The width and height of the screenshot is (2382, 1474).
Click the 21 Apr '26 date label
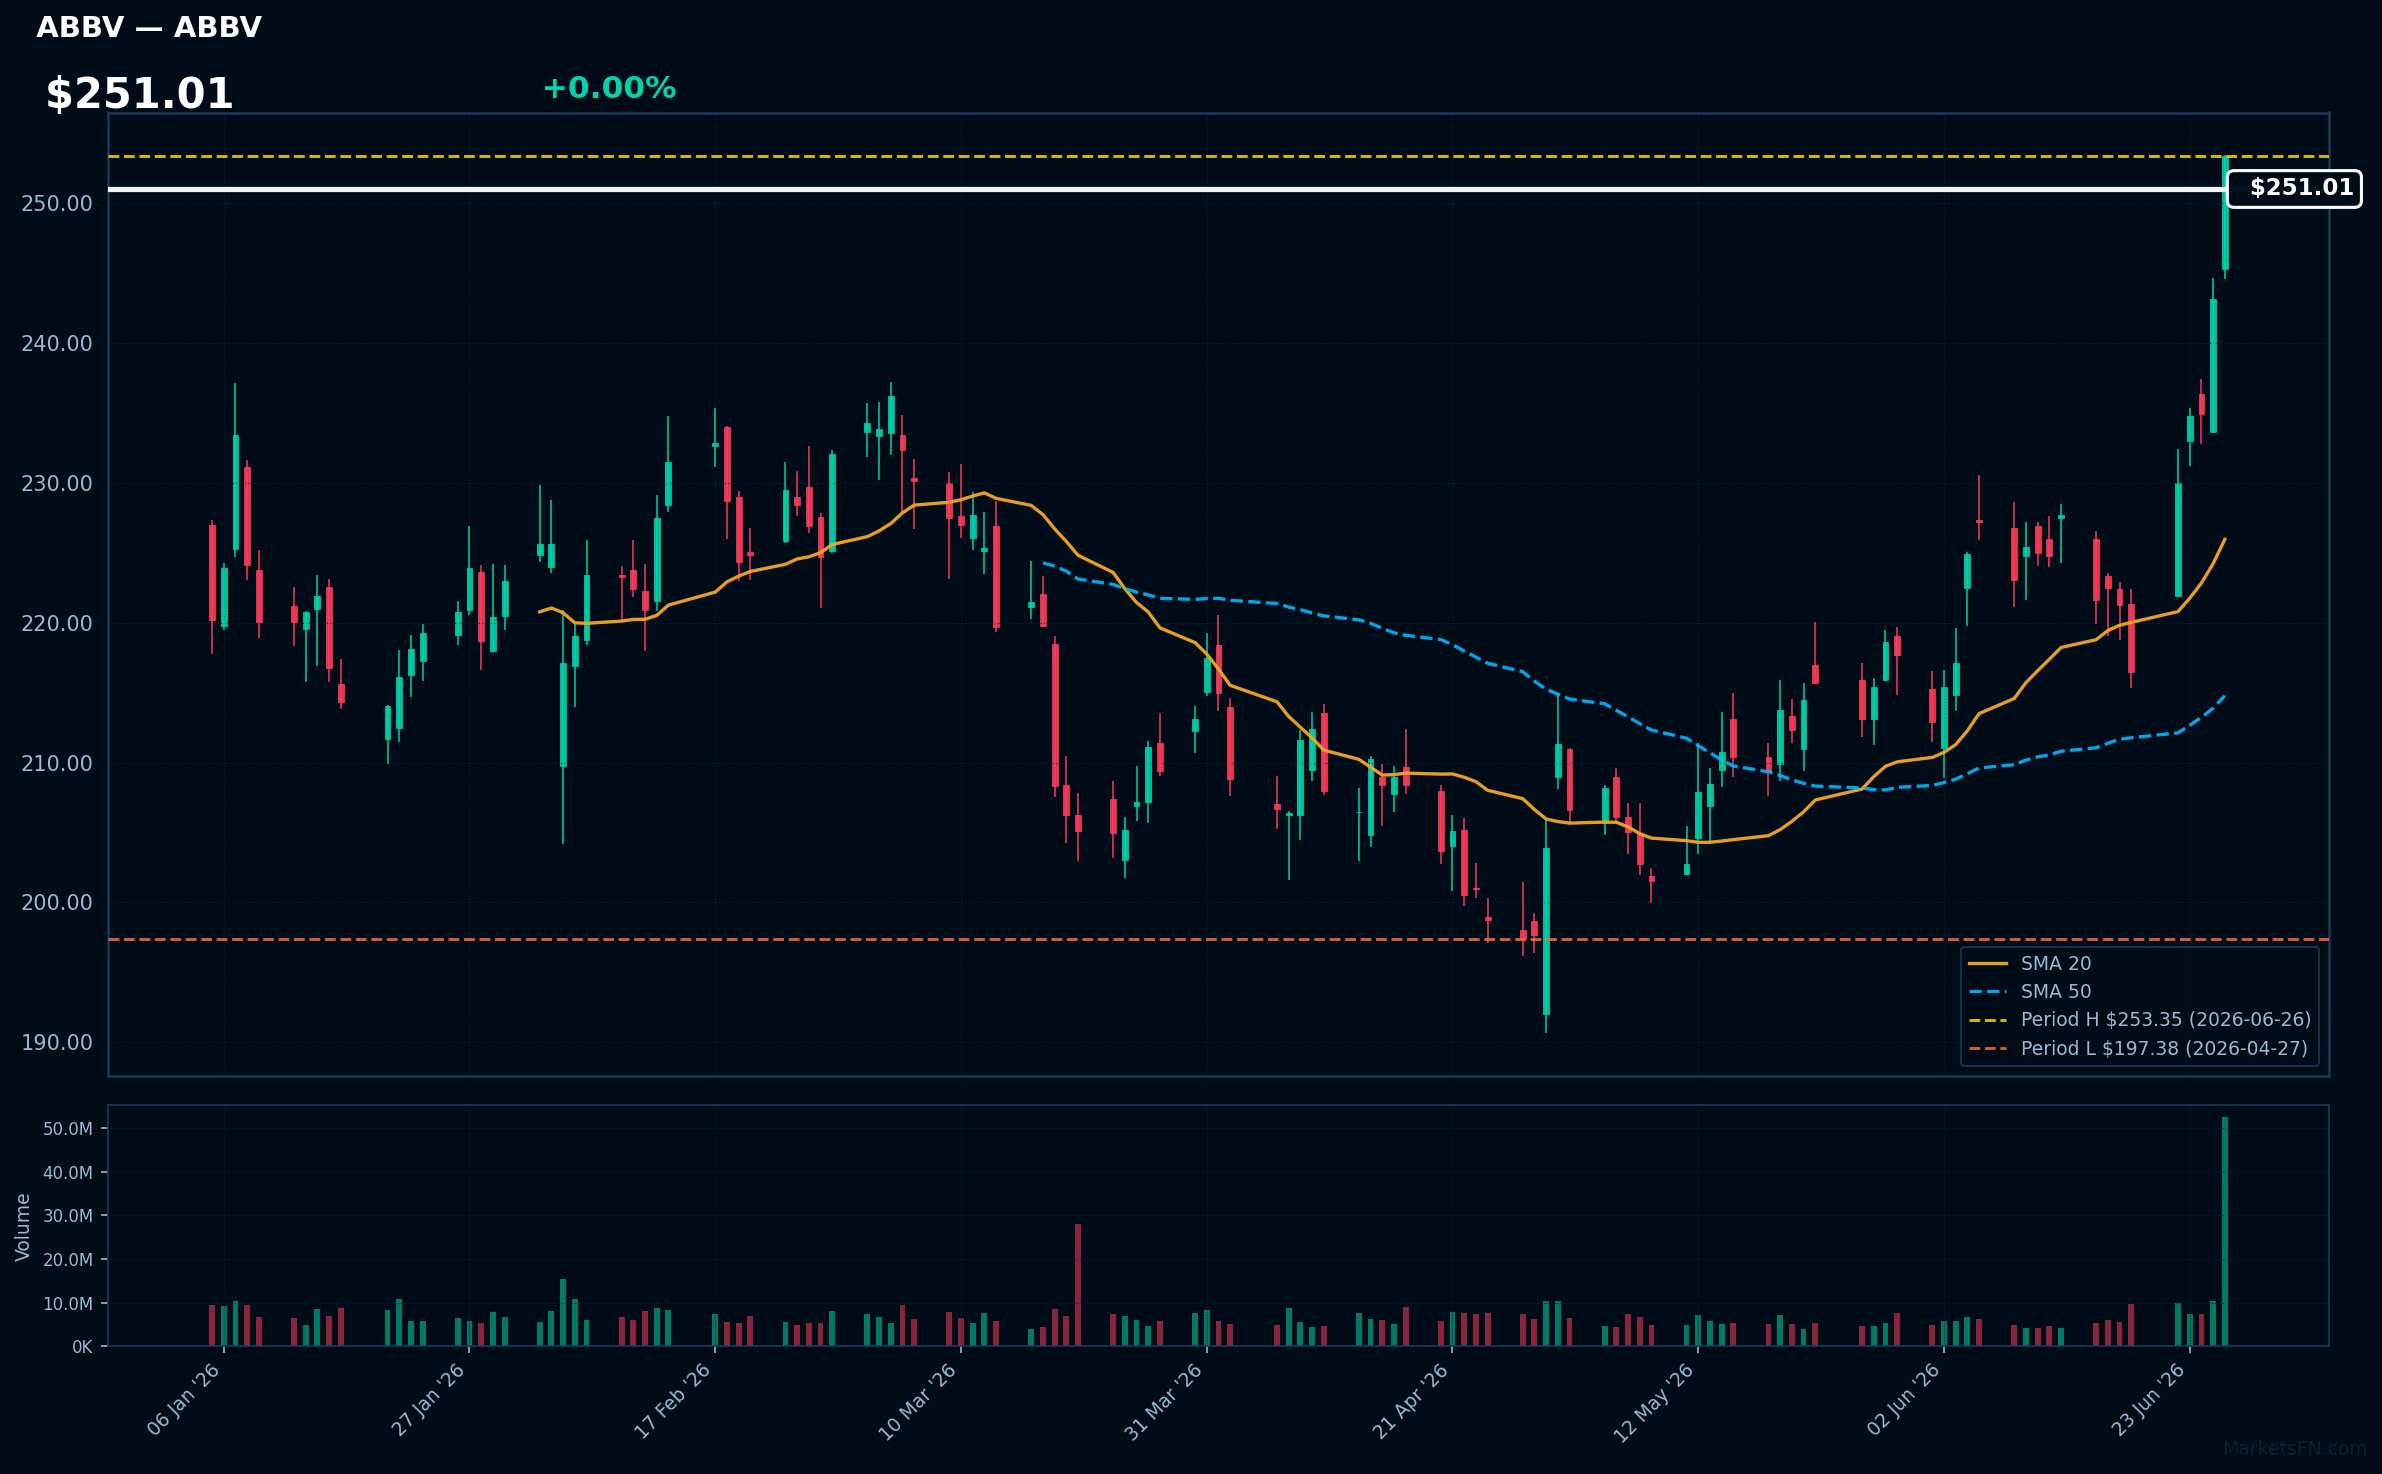point(1410,1400)
